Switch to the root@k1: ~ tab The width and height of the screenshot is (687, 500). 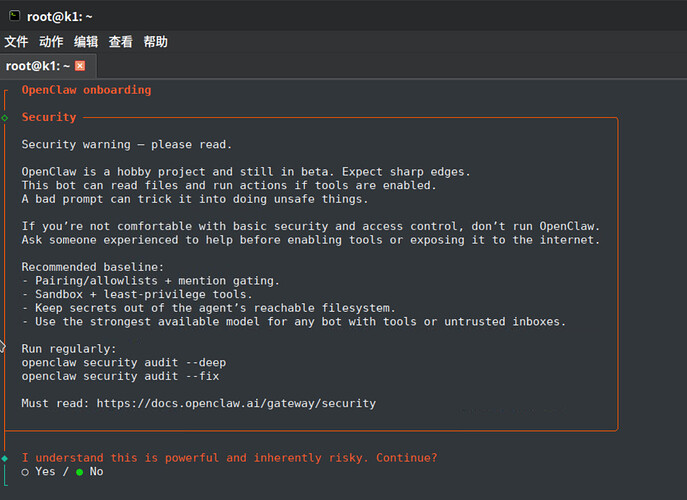tap(38, 66)
